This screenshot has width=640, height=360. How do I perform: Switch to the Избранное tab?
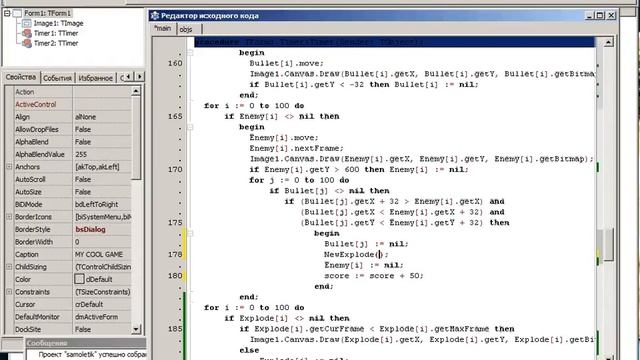pos(96,78)
